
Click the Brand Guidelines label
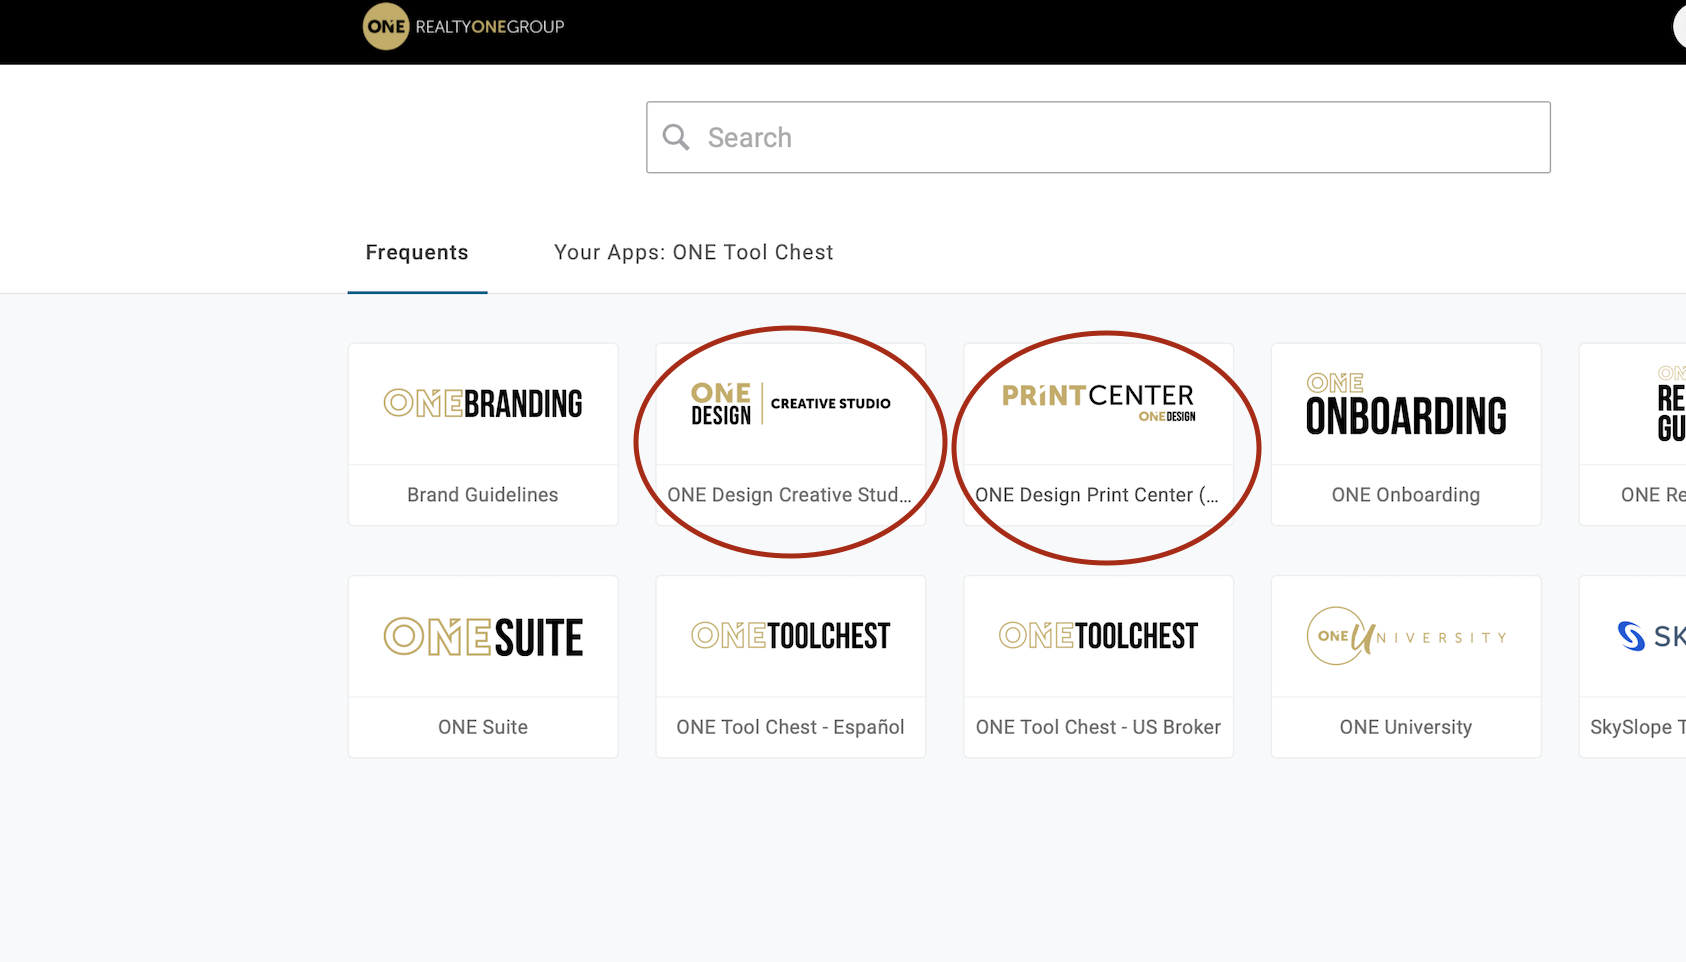[483, 495]
